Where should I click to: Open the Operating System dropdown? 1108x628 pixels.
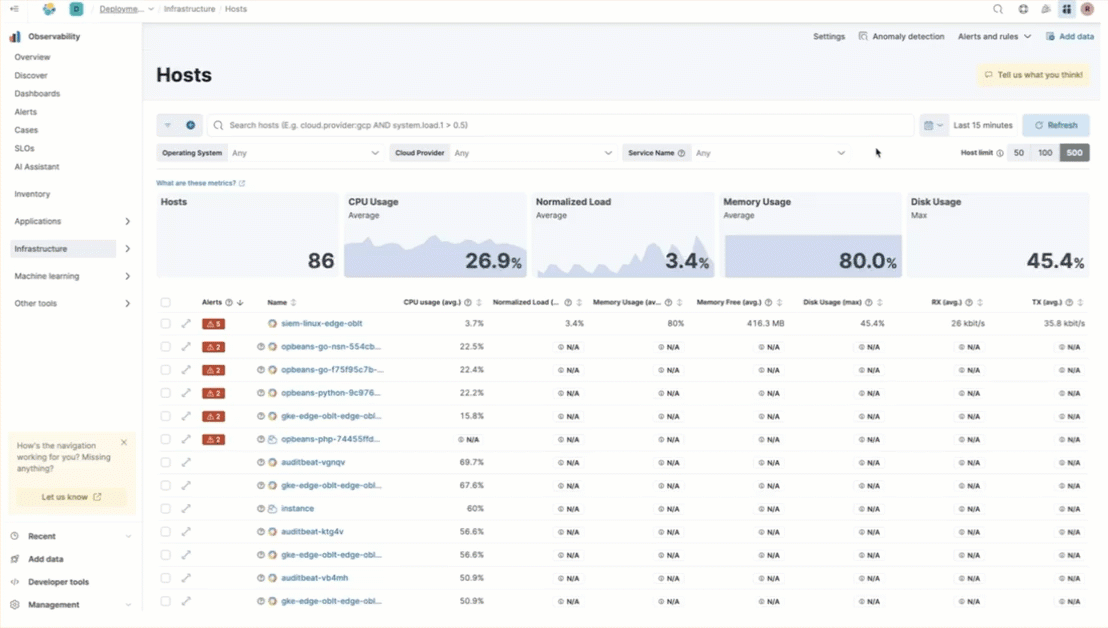[305, 153]
